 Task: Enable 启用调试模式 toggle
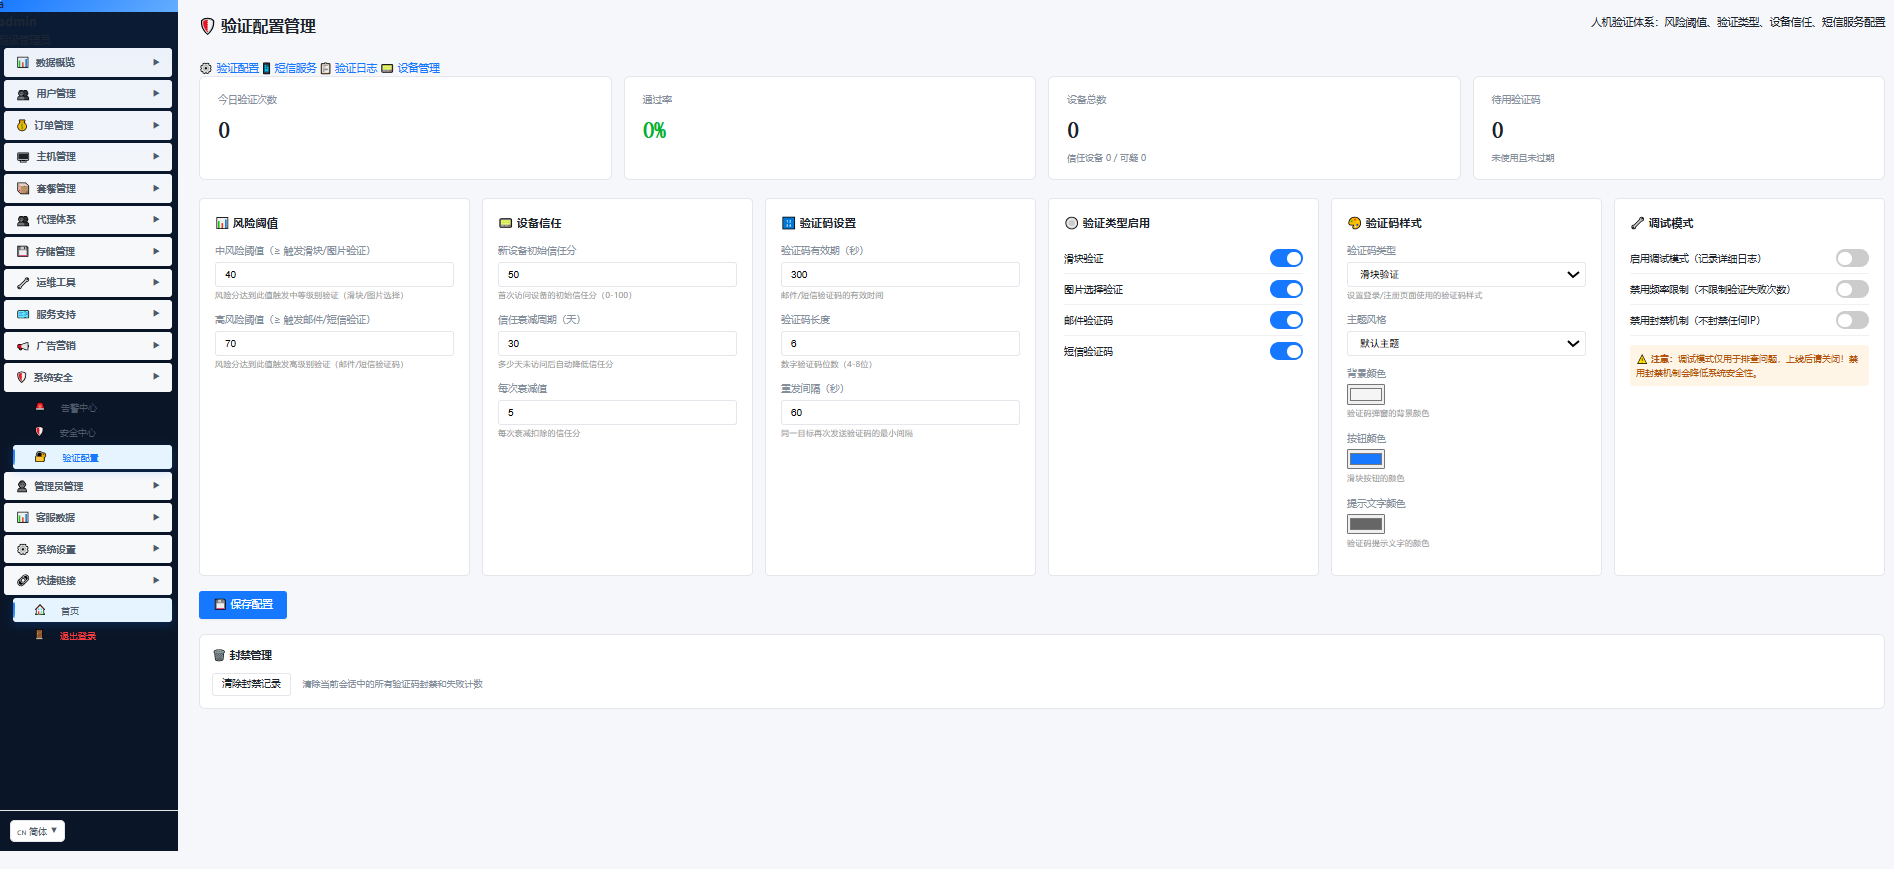[x=1852, y=258]
